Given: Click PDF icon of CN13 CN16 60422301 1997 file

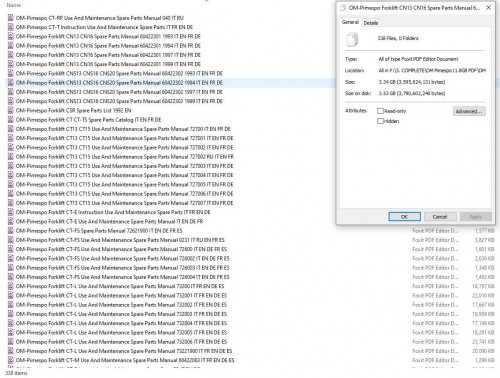Looking at the screenshot, I should click(x=11, y=55).
